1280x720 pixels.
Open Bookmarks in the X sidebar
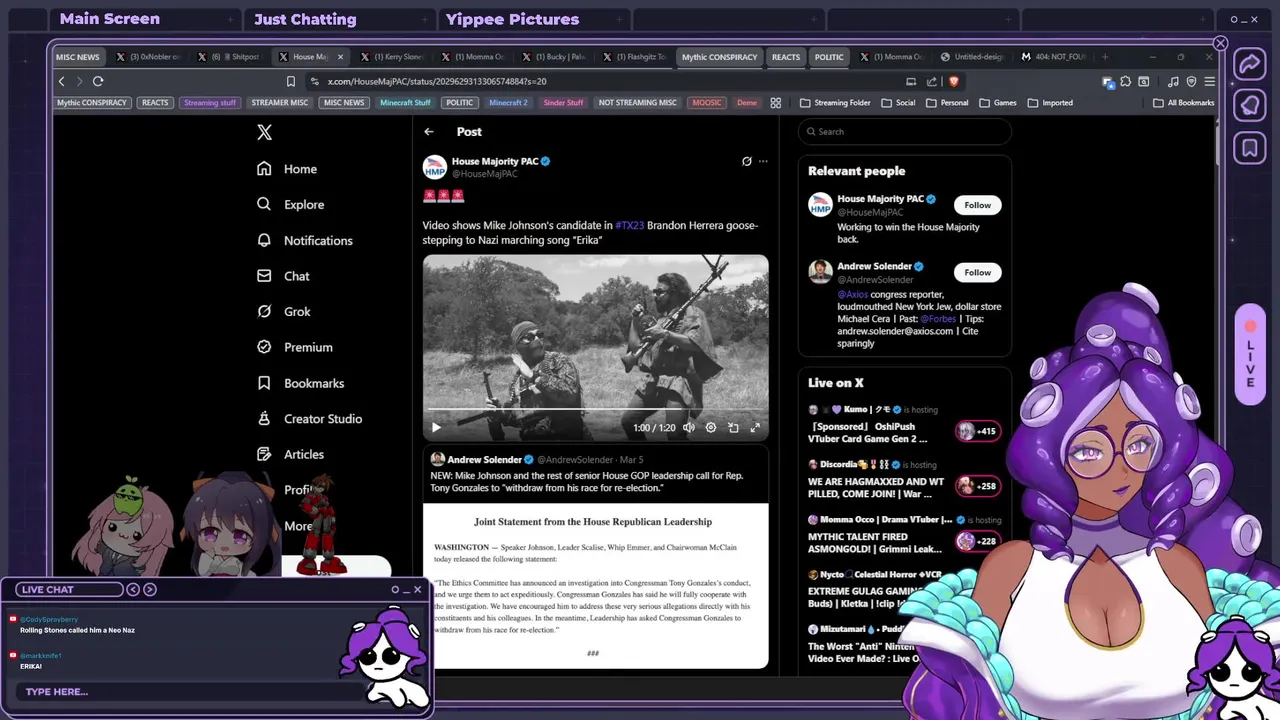point(300,383)
